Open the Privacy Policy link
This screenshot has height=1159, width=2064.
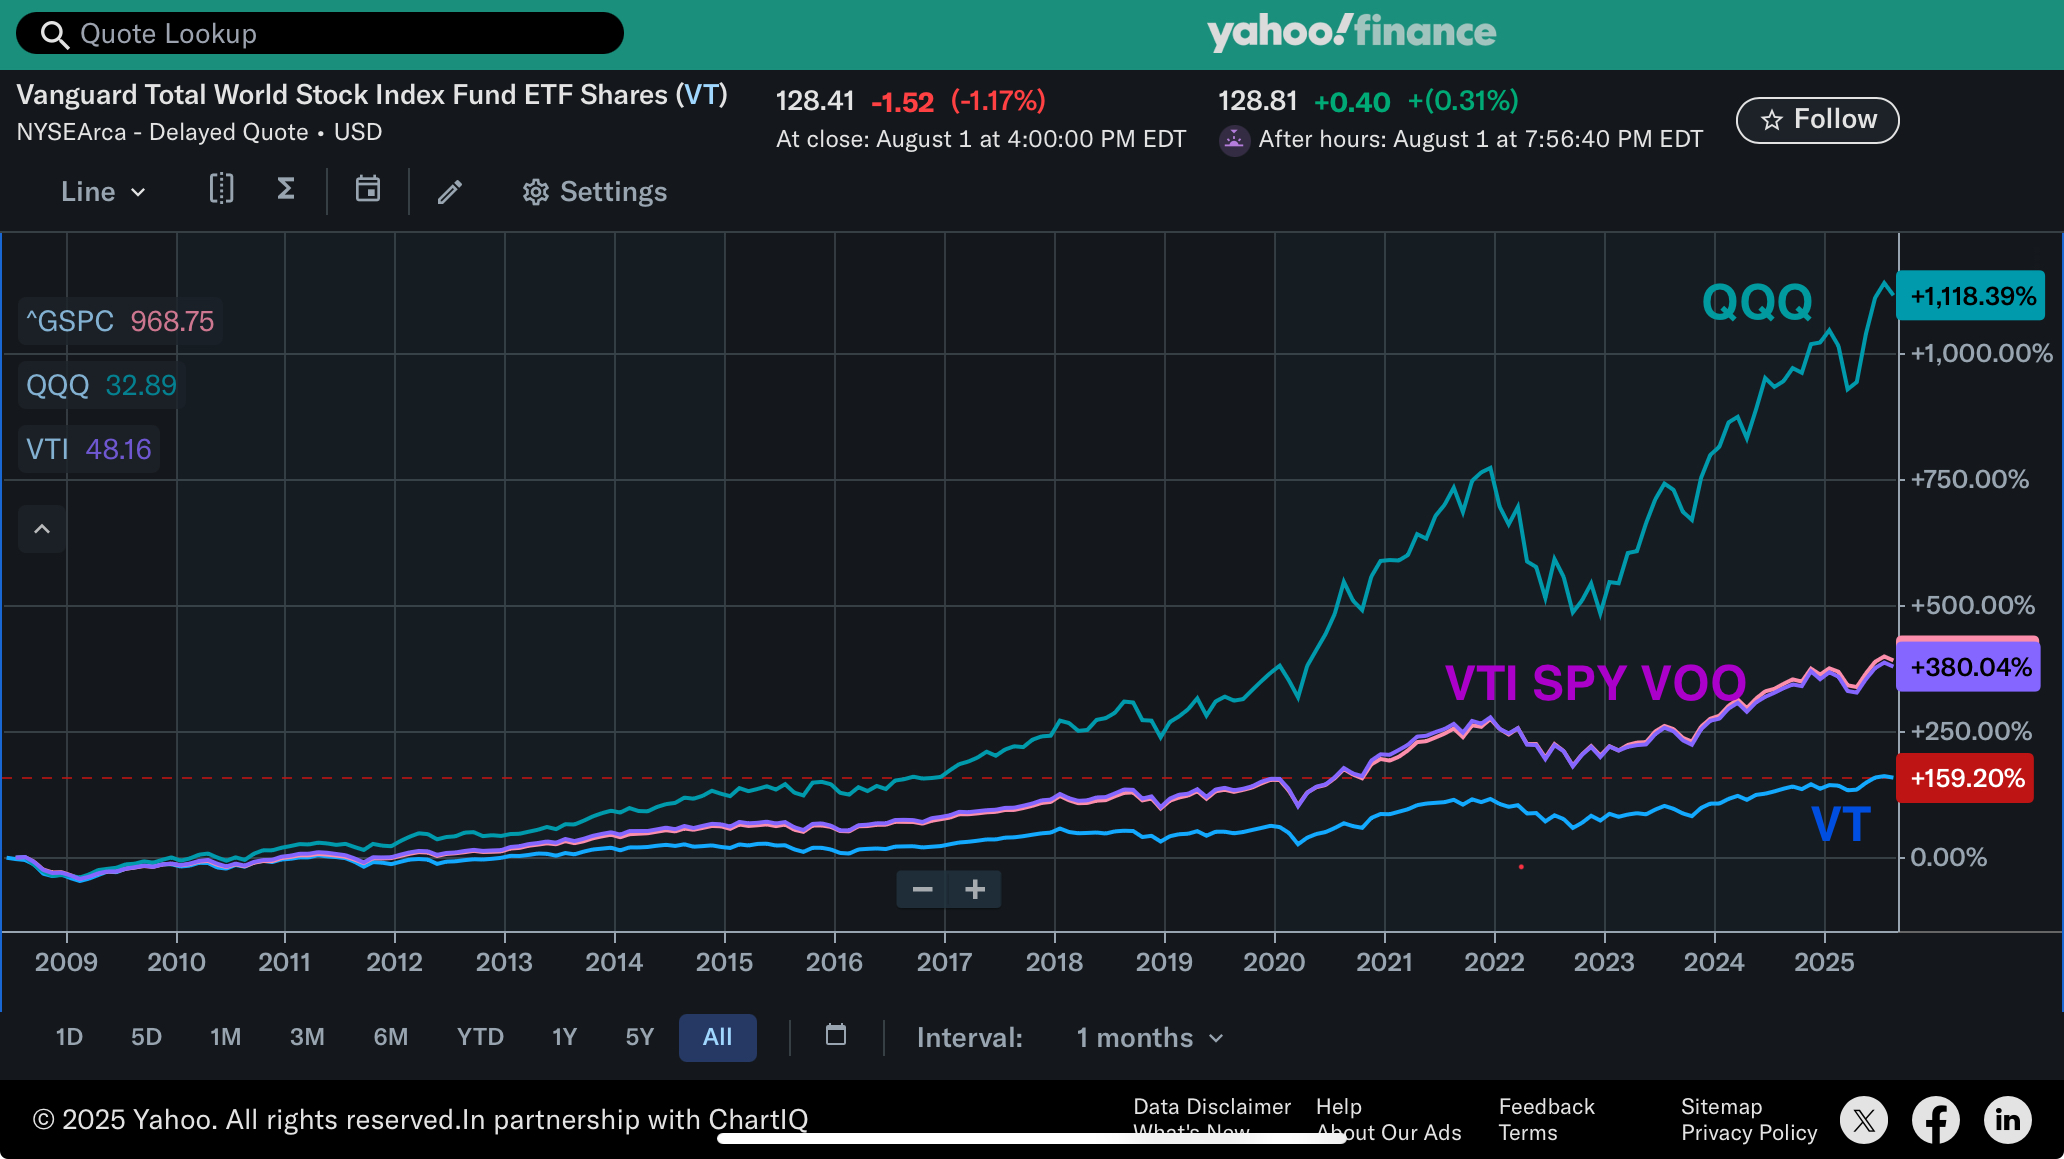point(1749,1133)
